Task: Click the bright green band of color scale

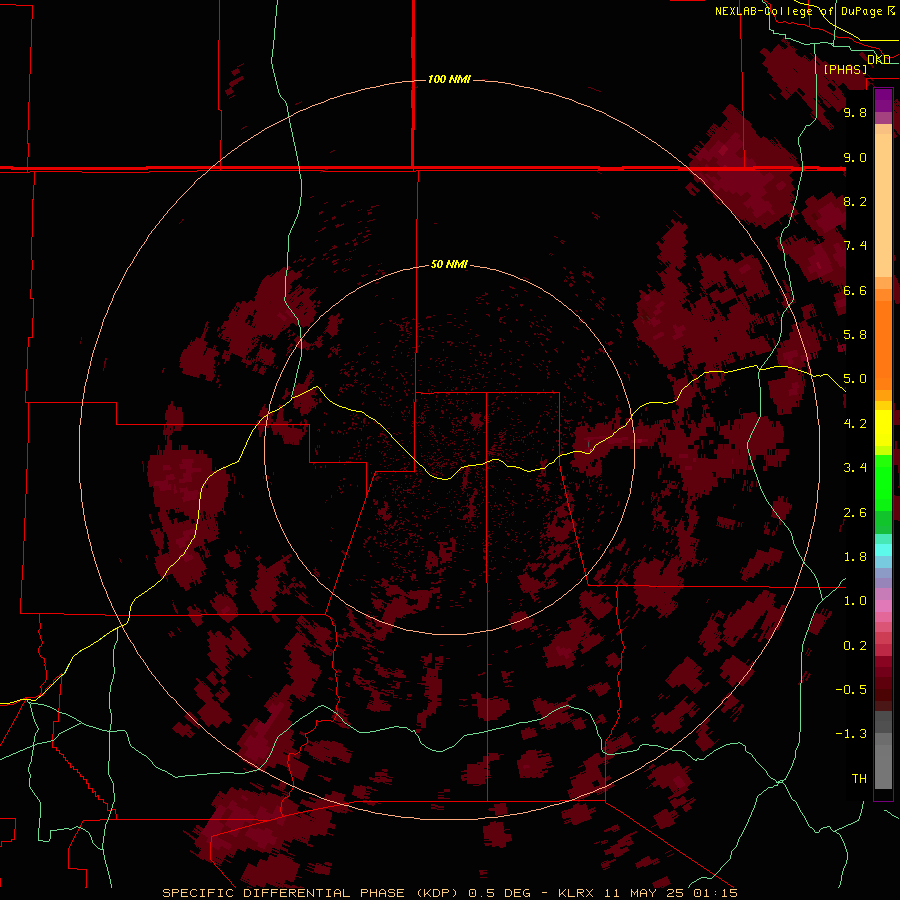Action: pyautogui.click(x=883, y=483)
